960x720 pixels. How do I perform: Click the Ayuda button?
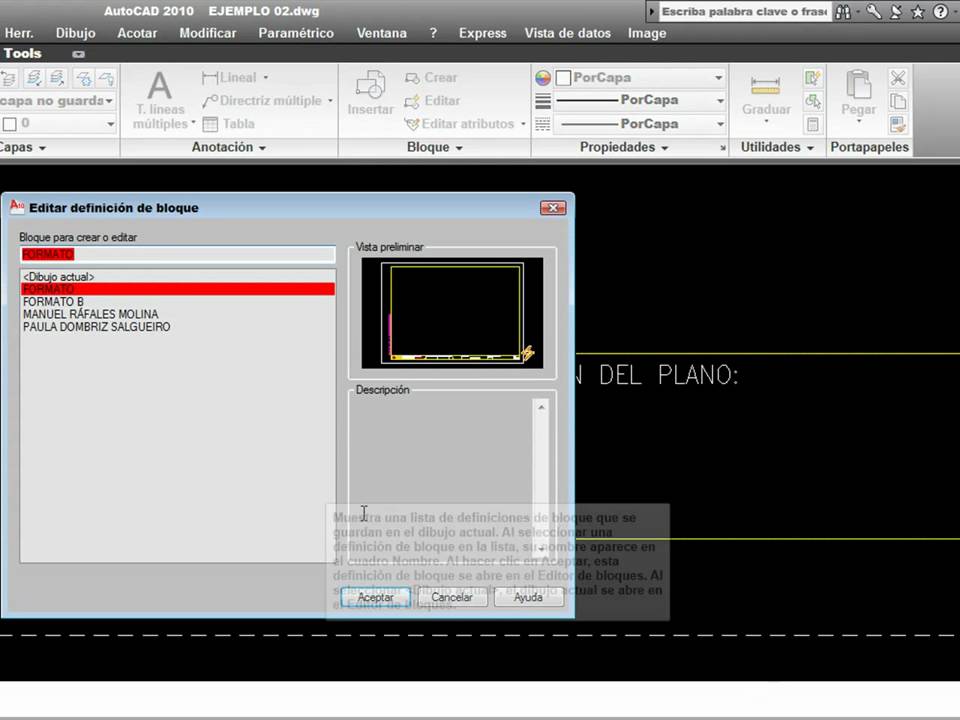[x=528, y=597]
